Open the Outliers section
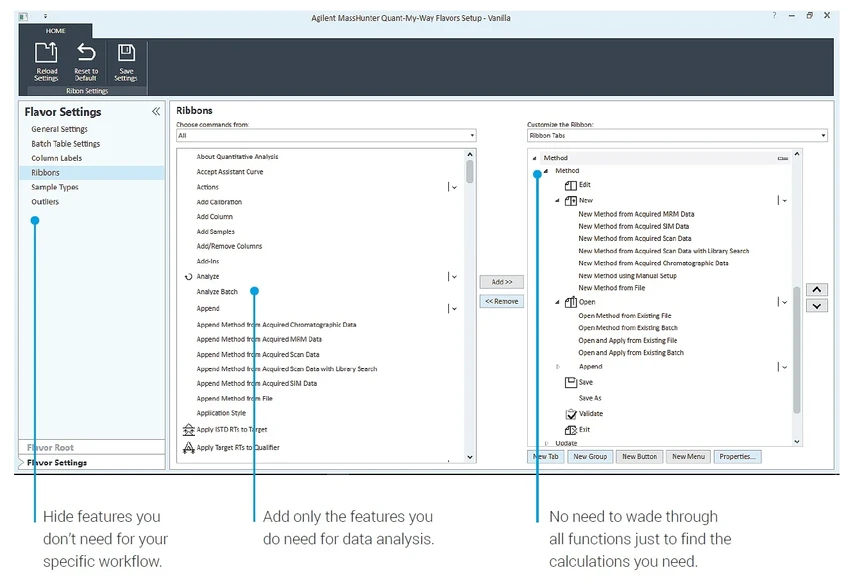 pos(45,202)
